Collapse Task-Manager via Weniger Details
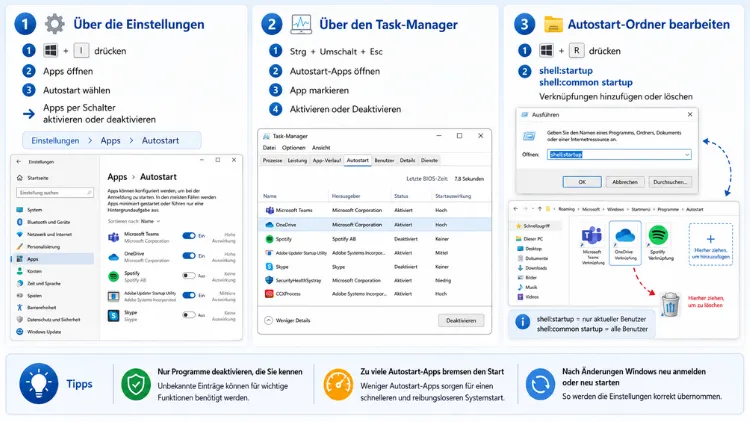Screen dimensions: 750x422 [287, 321]
